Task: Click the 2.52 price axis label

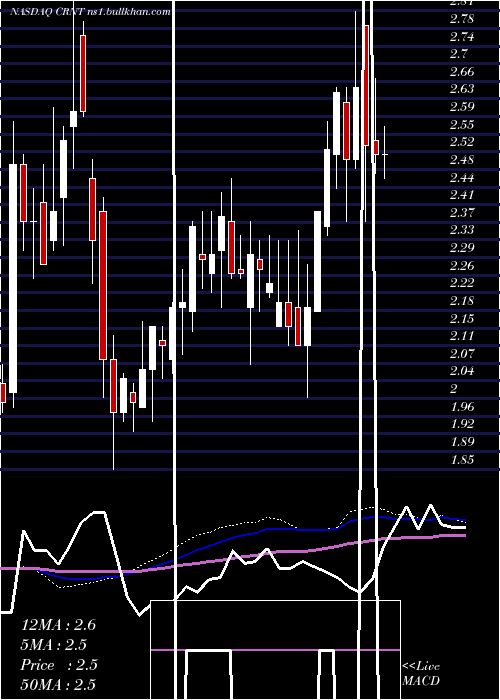Action: [x=462, y=142]
